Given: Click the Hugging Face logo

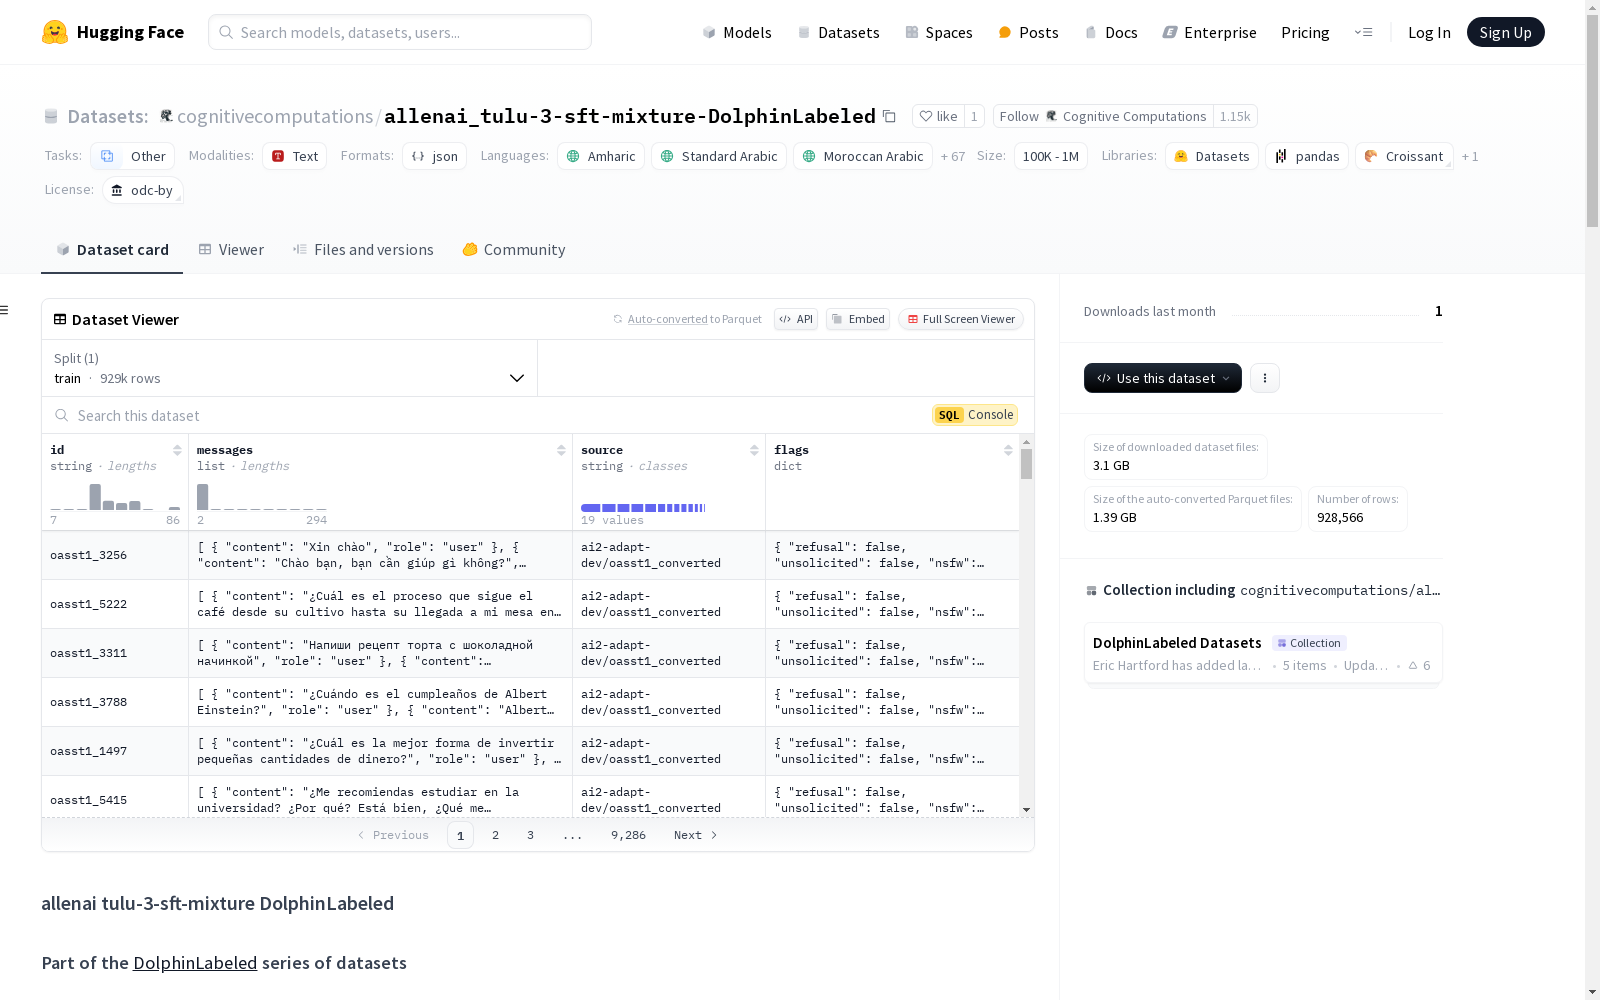Looking at the screenshot, I should [x=113, y=32].
